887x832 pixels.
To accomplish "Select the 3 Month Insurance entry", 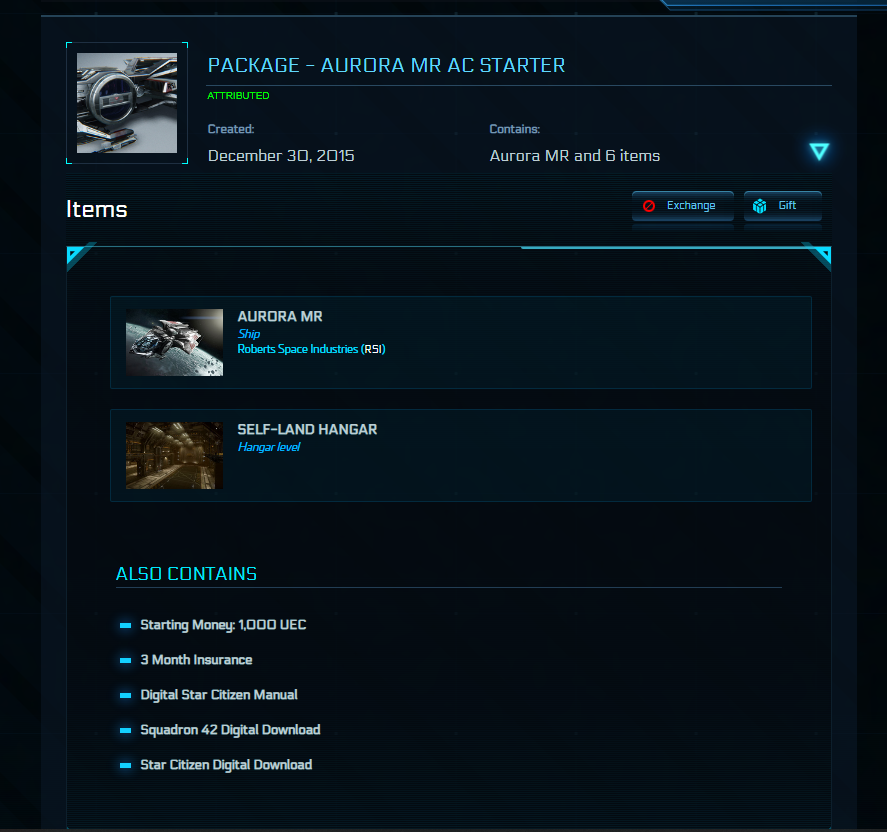I will 196,660.
